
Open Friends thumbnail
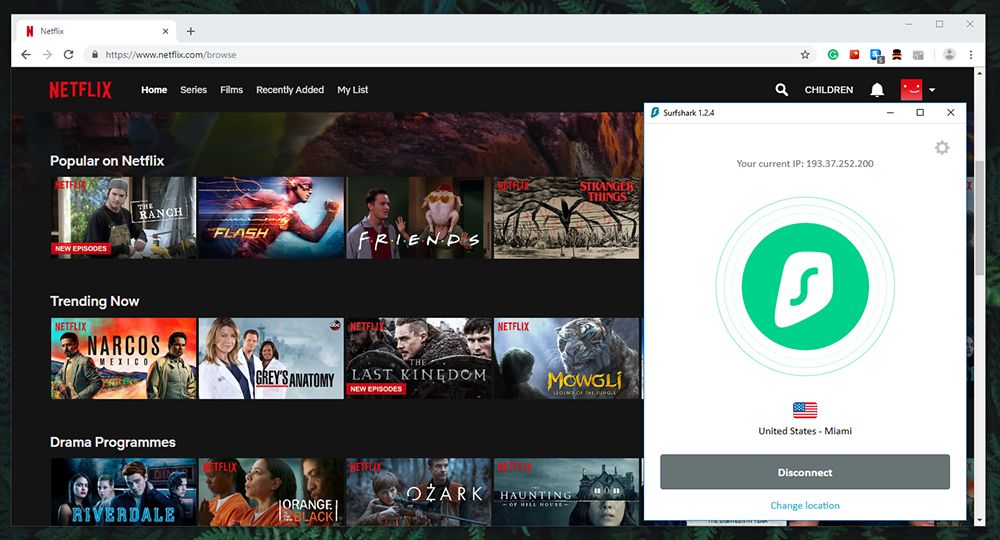[419, 218]
